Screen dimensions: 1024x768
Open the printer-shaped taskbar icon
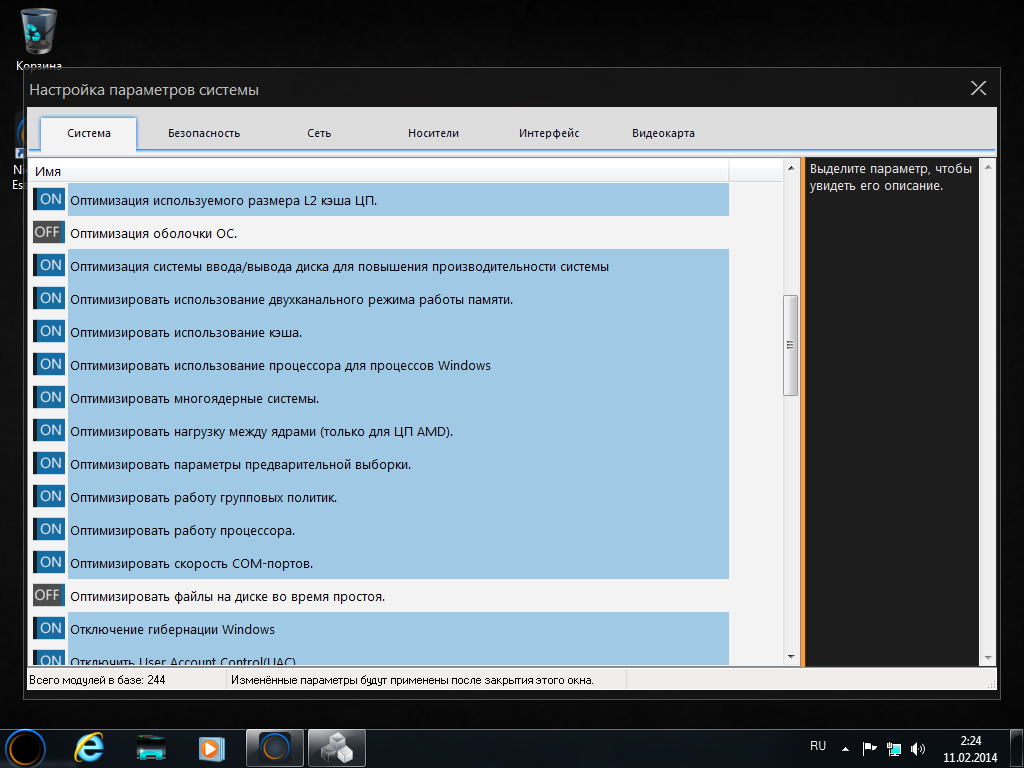click(x=151, y=747)
